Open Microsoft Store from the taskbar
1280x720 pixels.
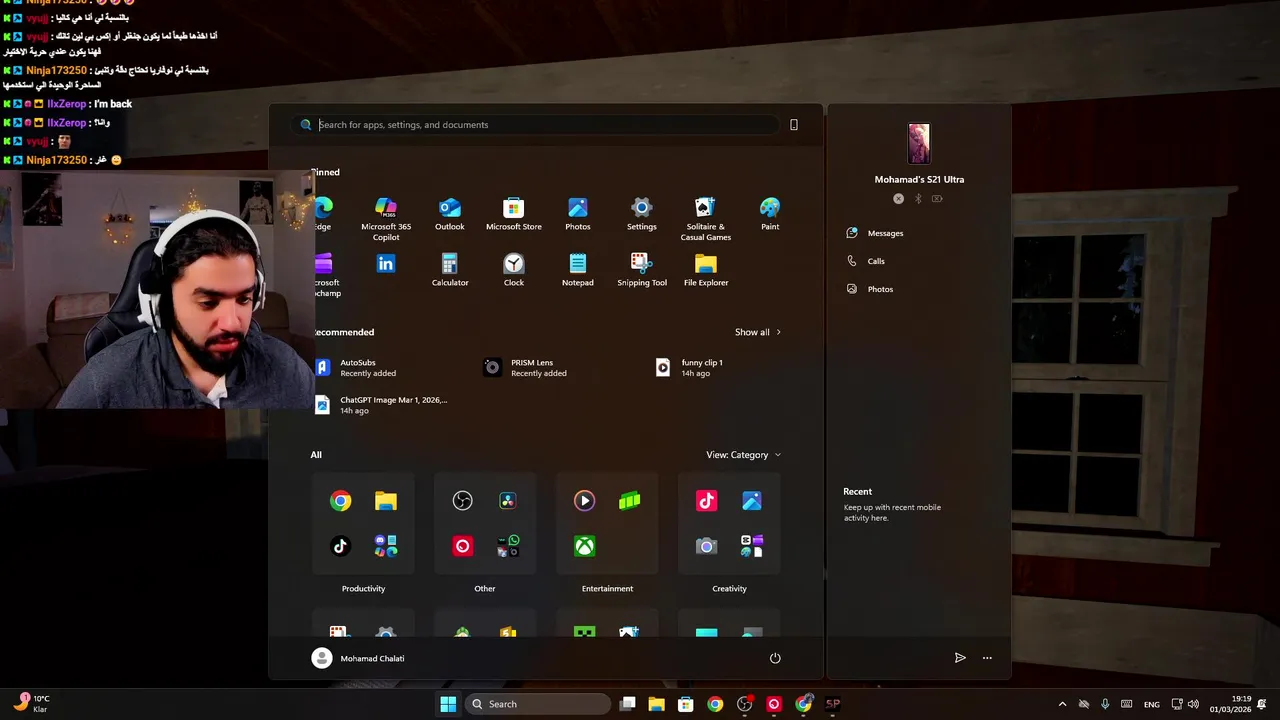click(x=685, y=704)
